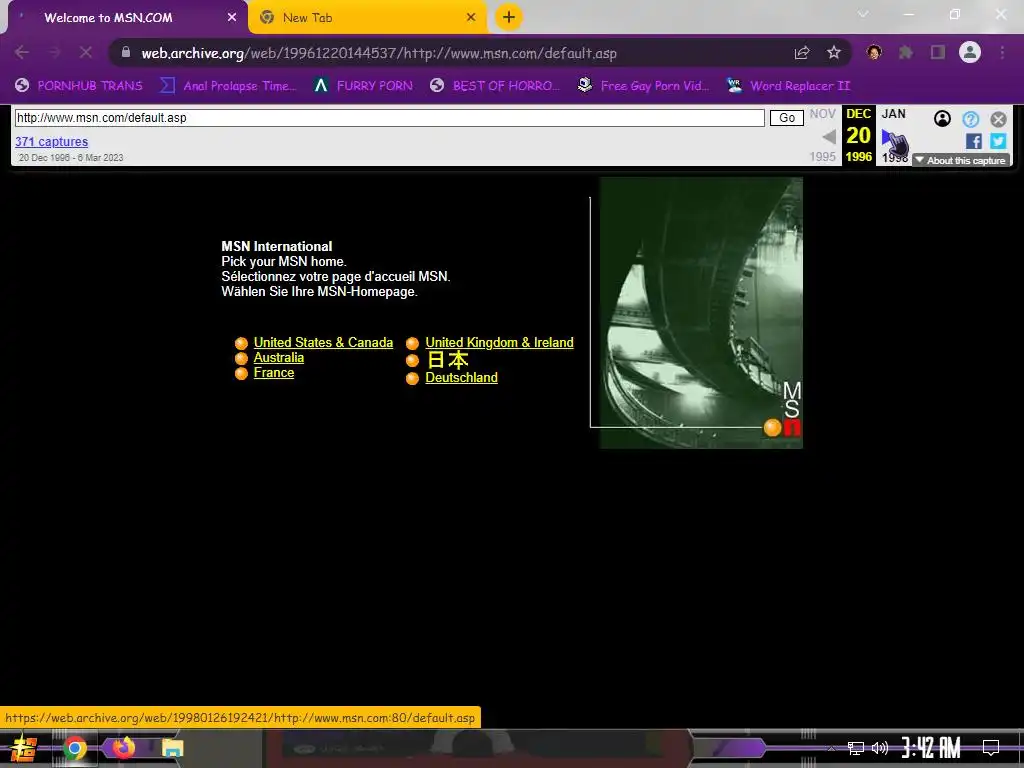This screenshot has height=768, width=1024.
Task: Open a new tab with plus button
Action: tap(509, 17)
